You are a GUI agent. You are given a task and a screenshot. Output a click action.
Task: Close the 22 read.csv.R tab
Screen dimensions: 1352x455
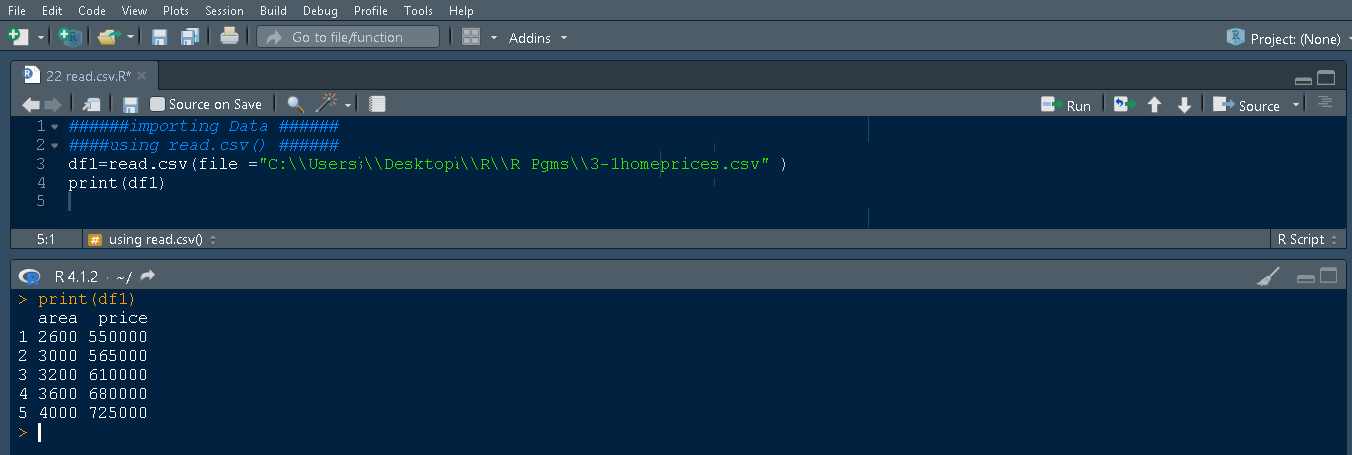click(142, 76)
